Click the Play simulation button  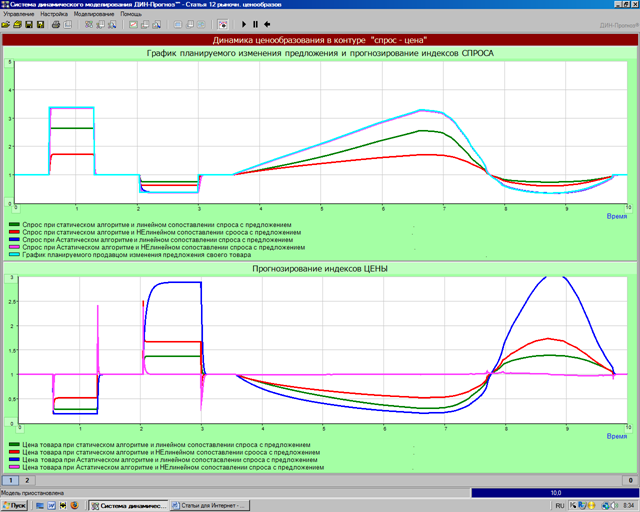243,24
